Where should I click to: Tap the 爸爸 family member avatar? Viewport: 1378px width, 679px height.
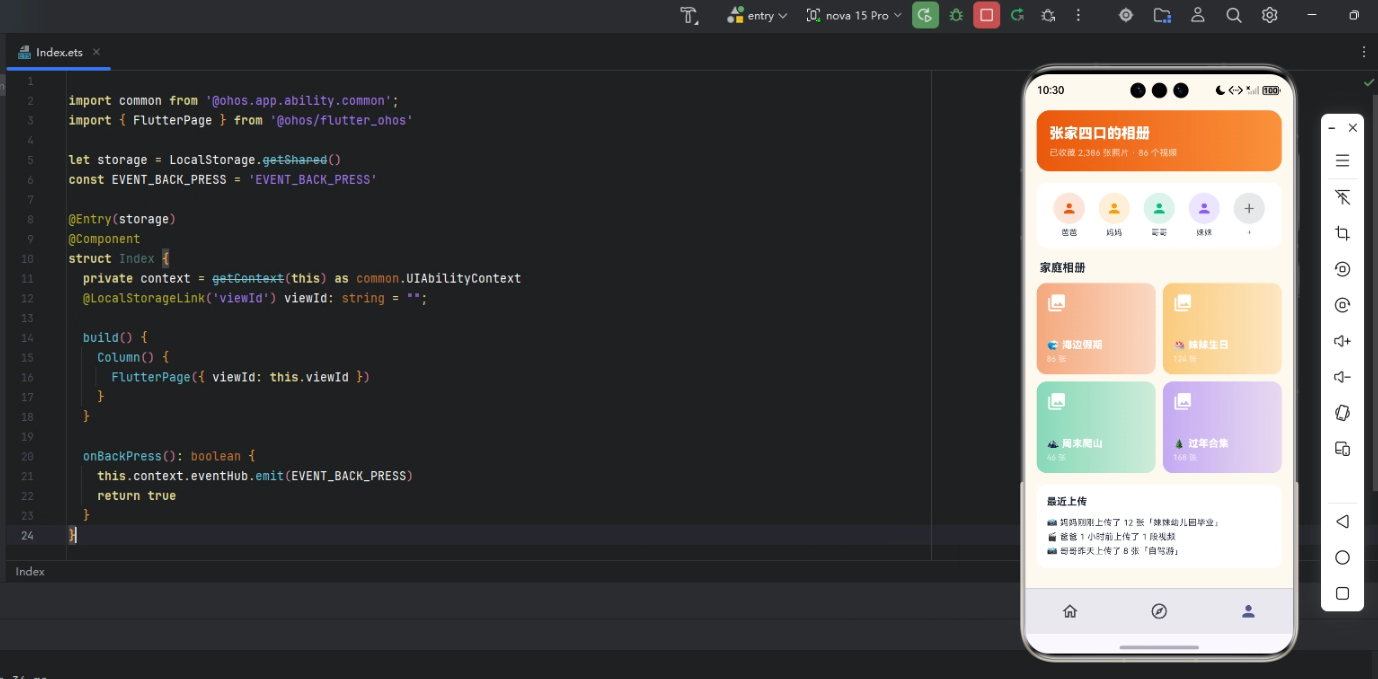pos(1069,208)
